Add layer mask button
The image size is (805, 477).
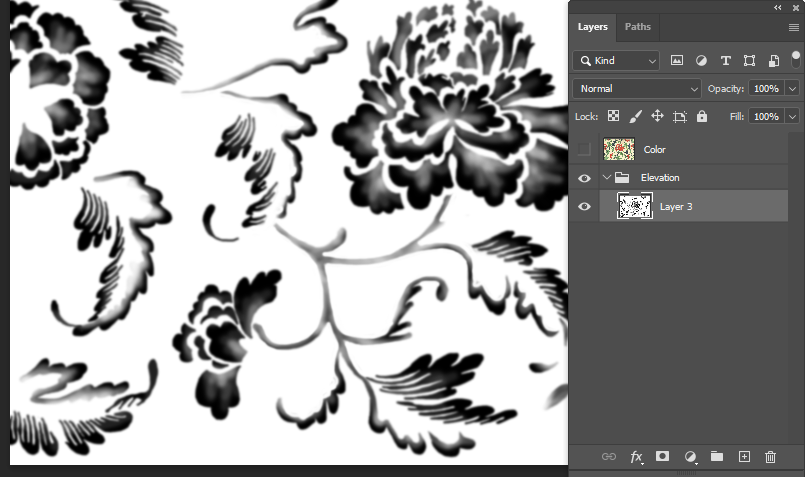(662, 456)
